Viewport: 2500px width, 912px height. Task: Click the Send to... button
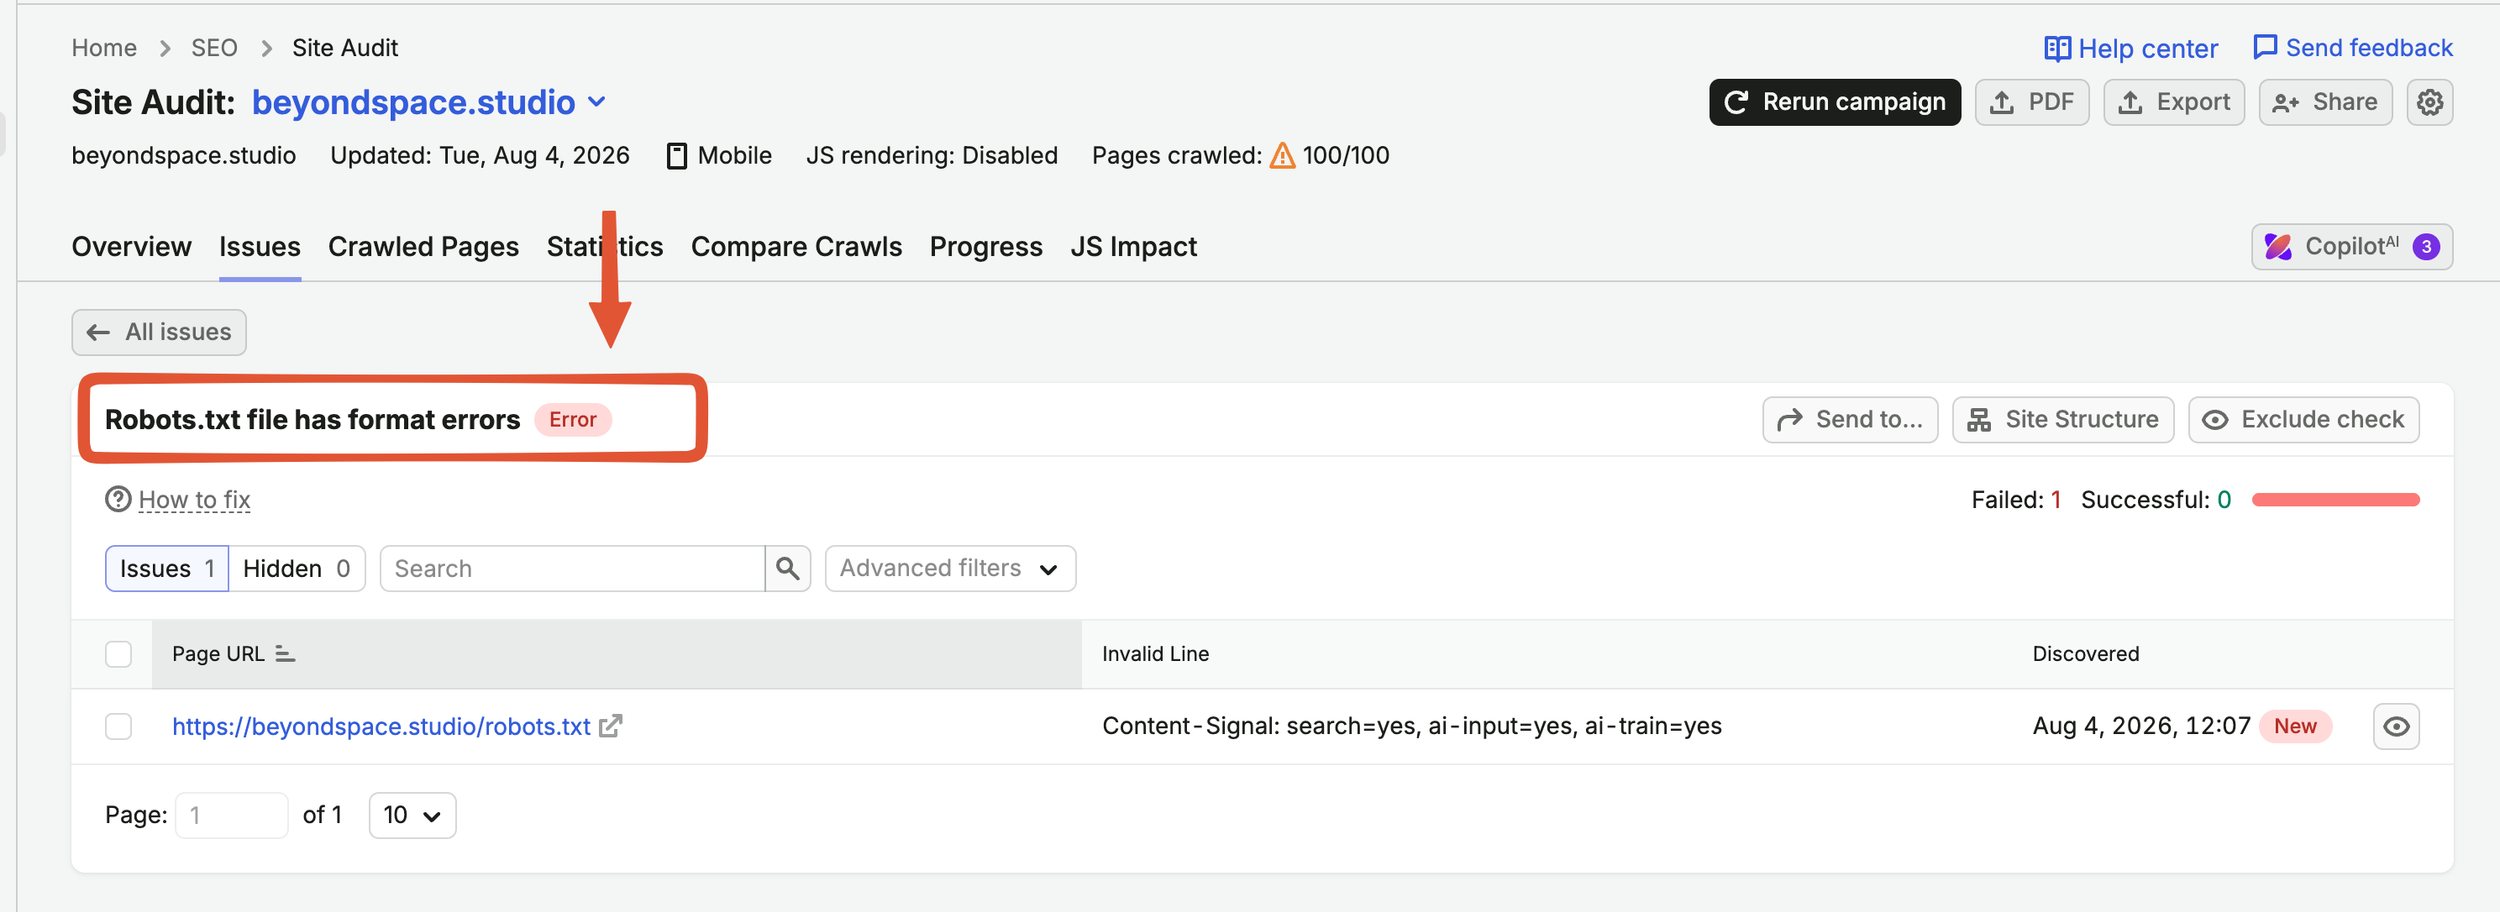1850,420
